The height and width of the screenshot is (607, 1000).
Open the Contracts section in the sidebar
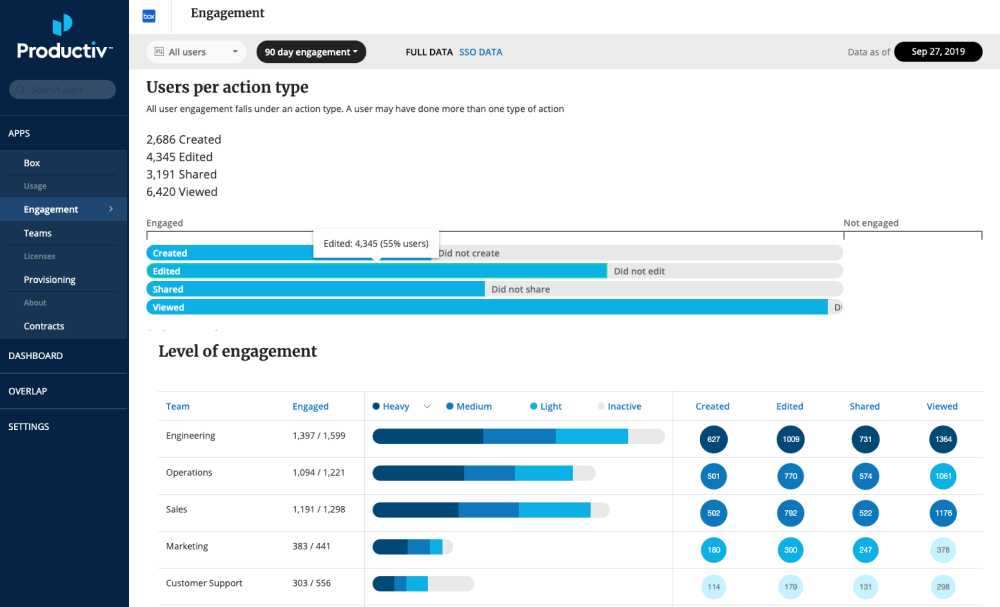(x=43, y=326)
